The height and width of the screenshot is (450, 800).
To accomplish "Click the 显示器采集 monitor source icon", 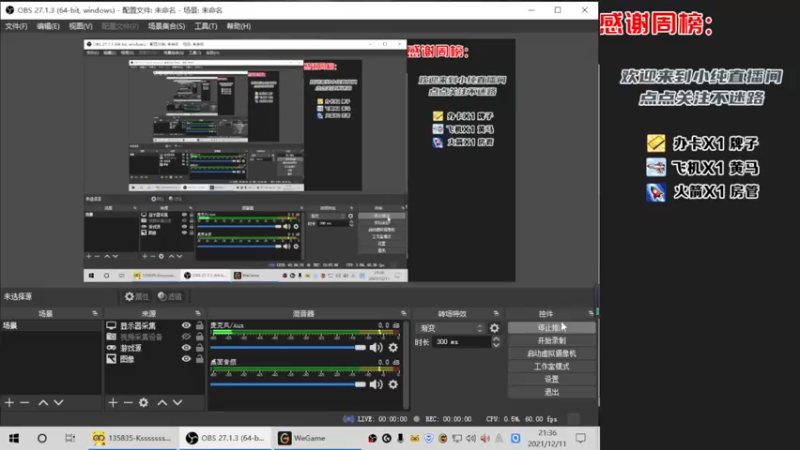I will [x=111, y=326].
